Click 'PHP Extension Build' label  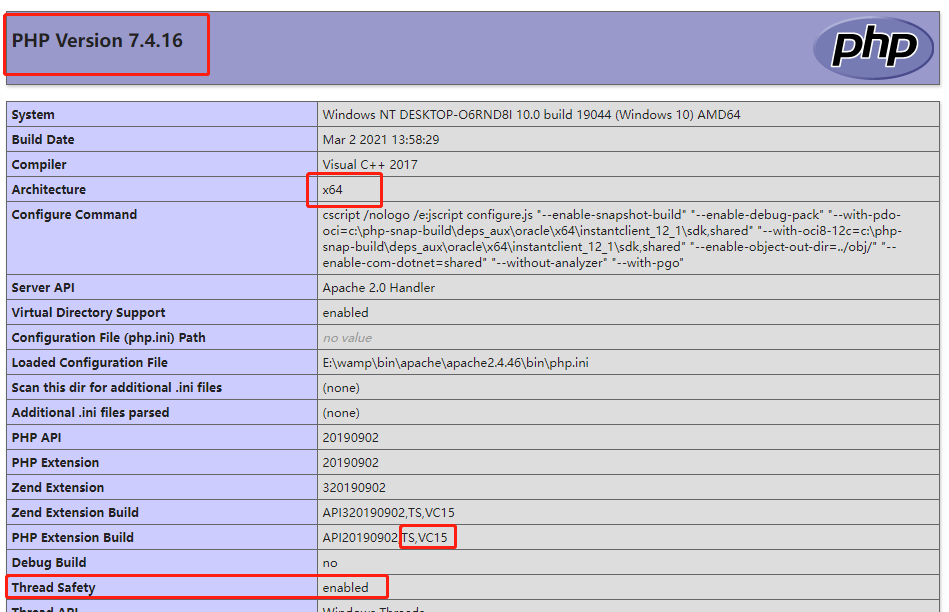pos(73,538)
